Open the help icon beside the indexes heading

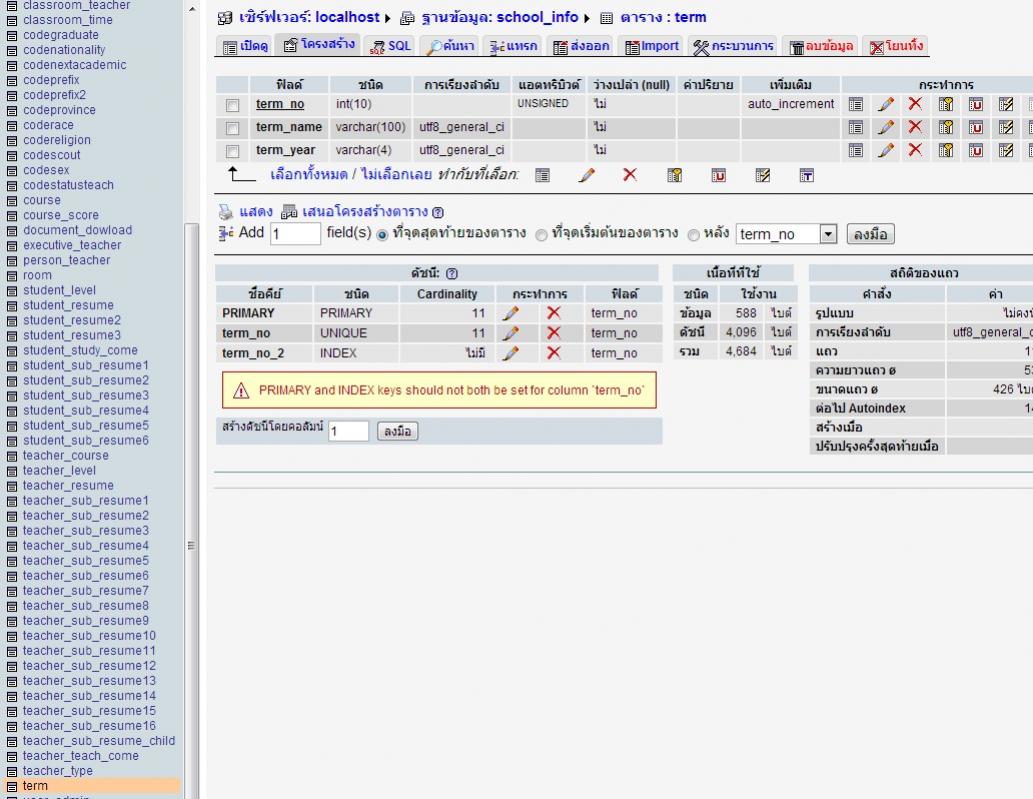[x=452, y=273]
